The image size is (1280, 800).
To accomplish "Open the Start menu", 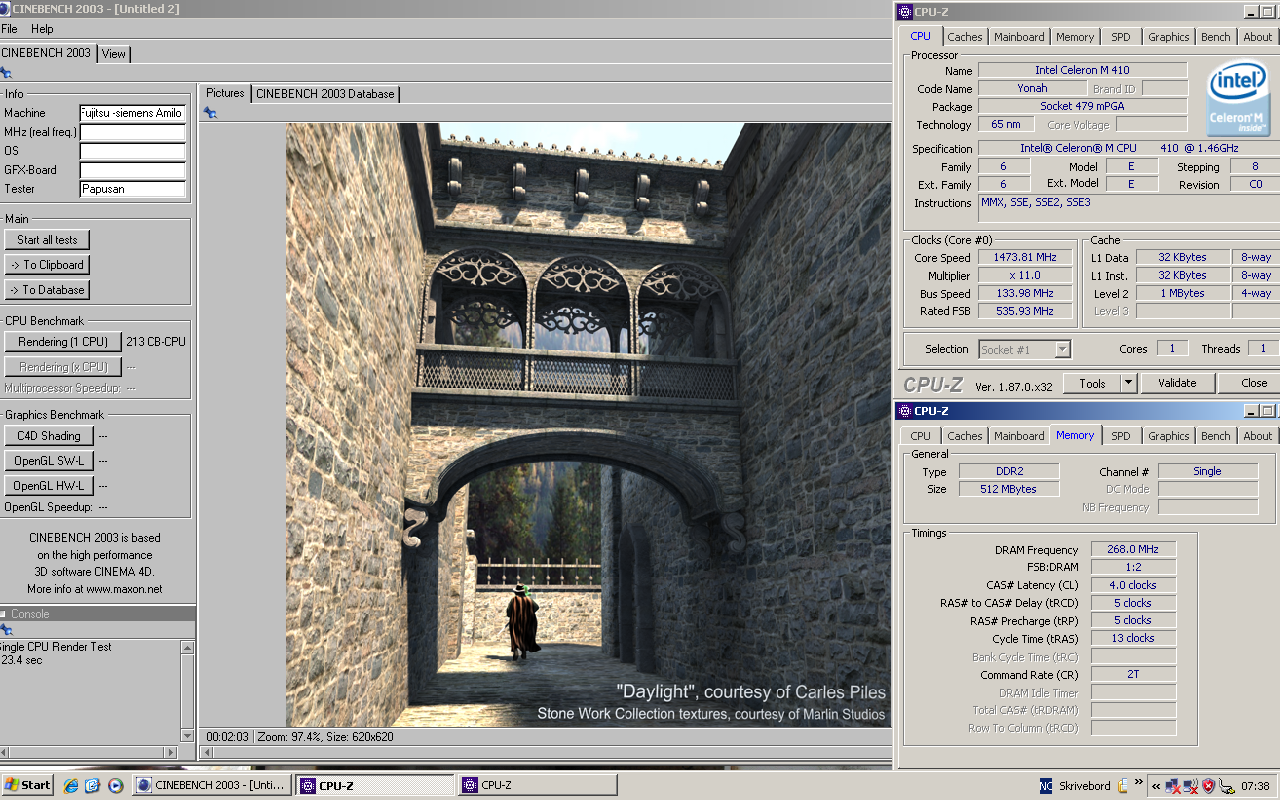I will (28, 785).
